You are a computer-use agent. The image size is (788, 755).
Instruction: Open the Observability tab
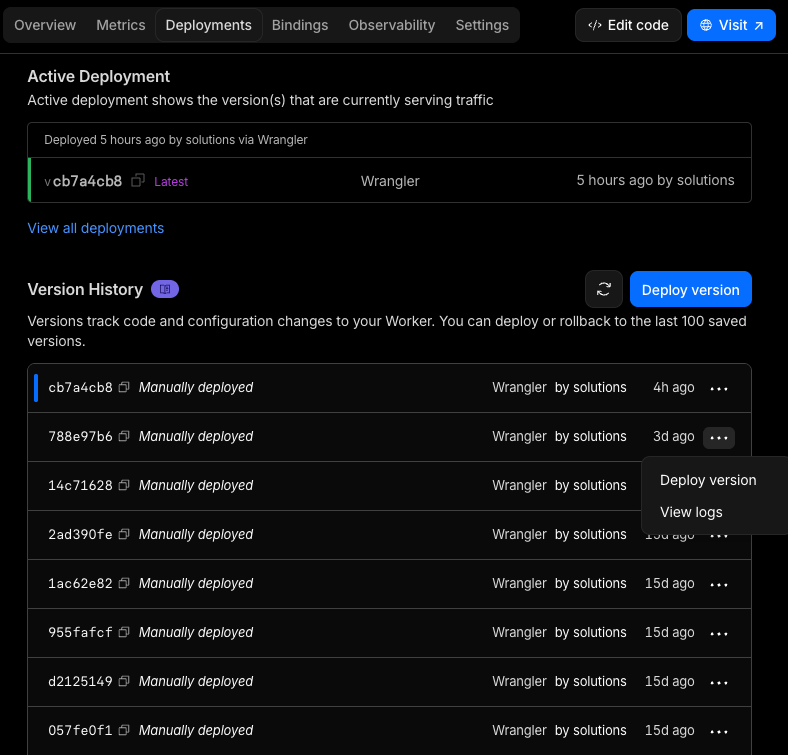pos(391,25)
